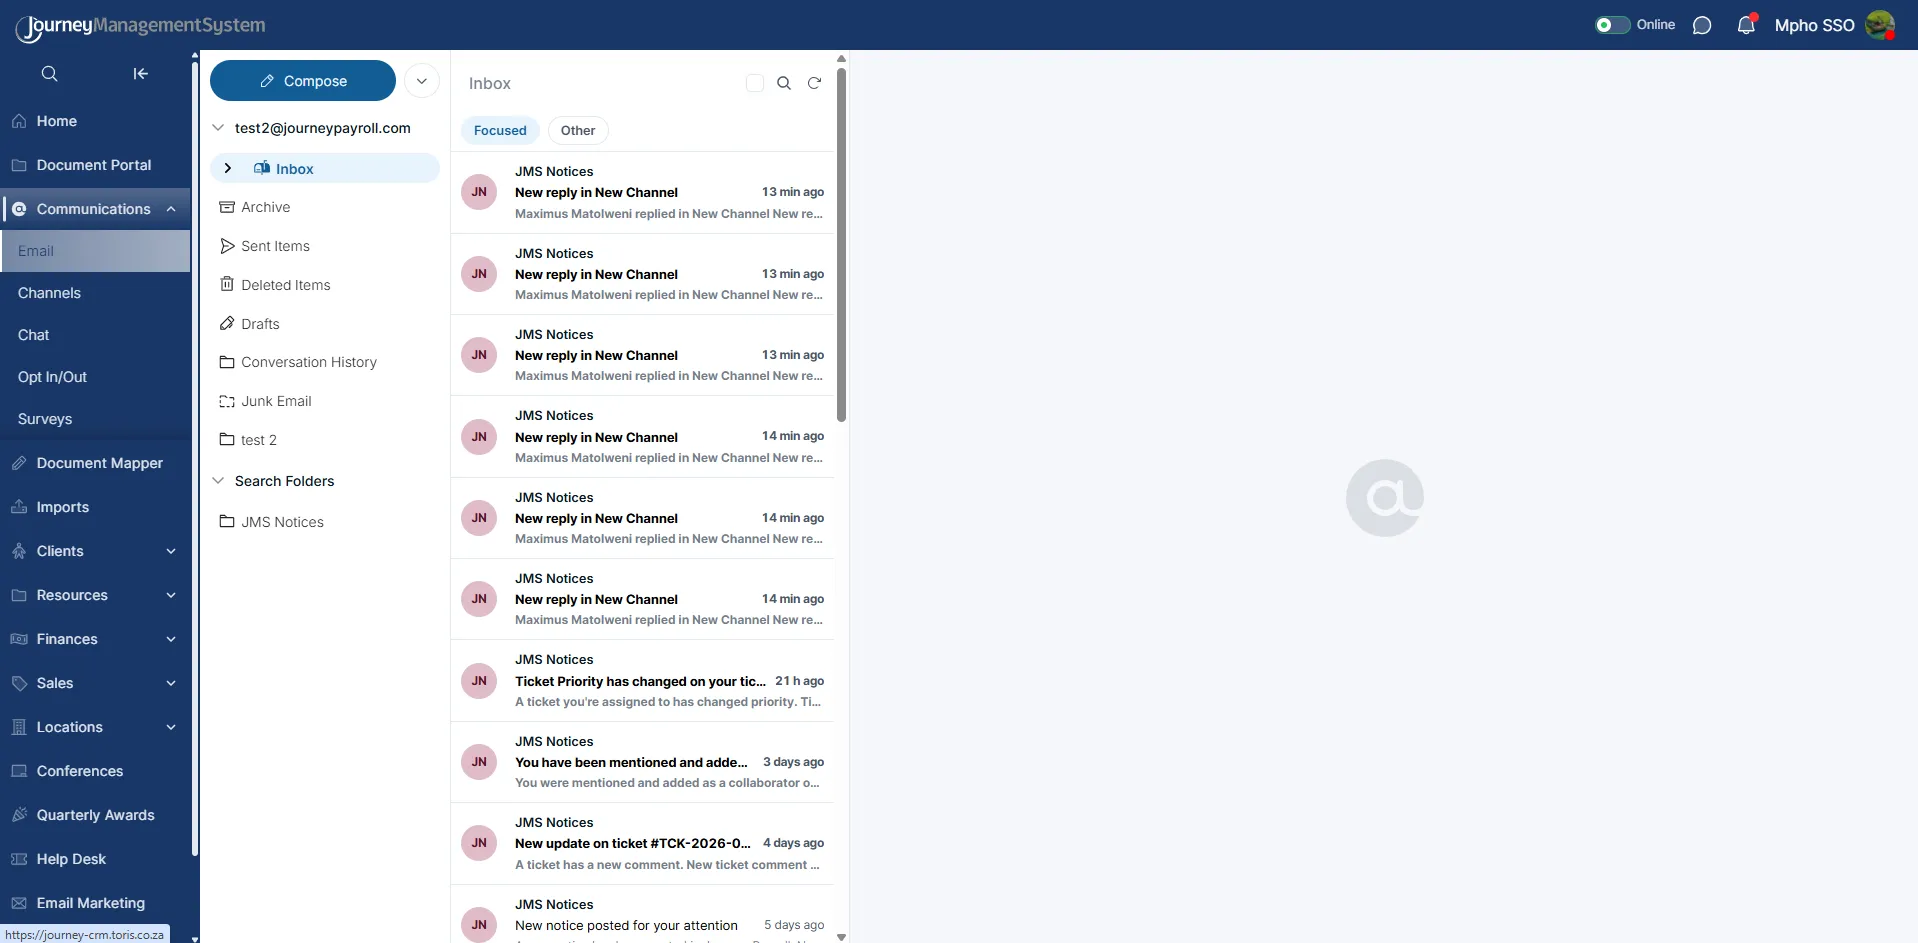Screen dimensions: 1918x943
Task: Expand the Clients menu arrow
Action: tap(171, 551)
